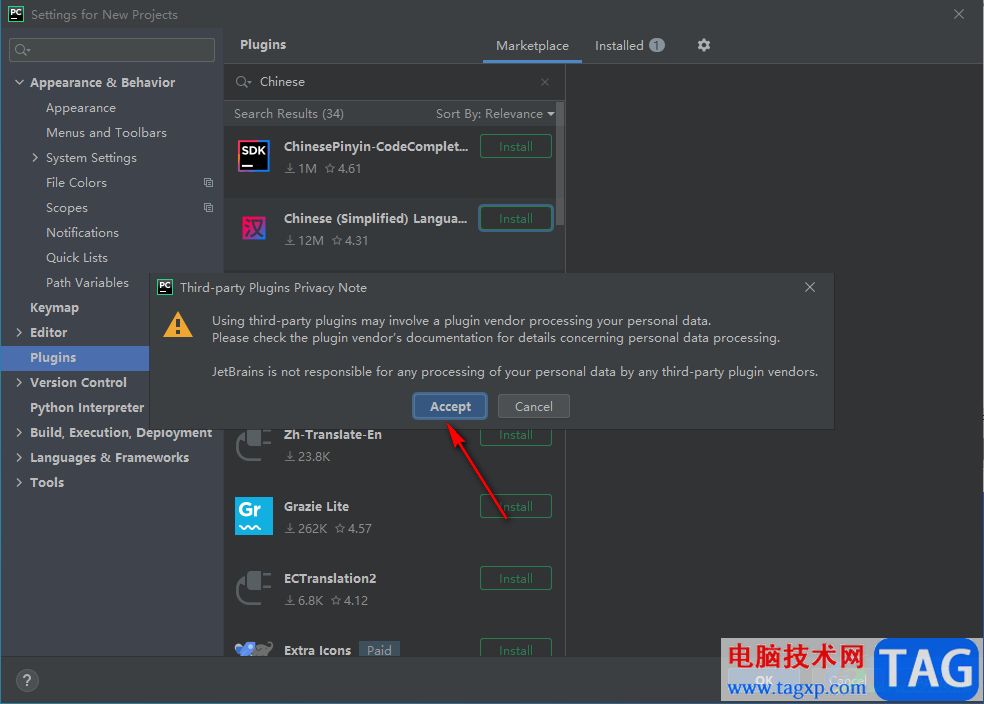Expand Build, Execution, Deployment section
This screenshot has width=984, height=704.
(x=19, y=432)
